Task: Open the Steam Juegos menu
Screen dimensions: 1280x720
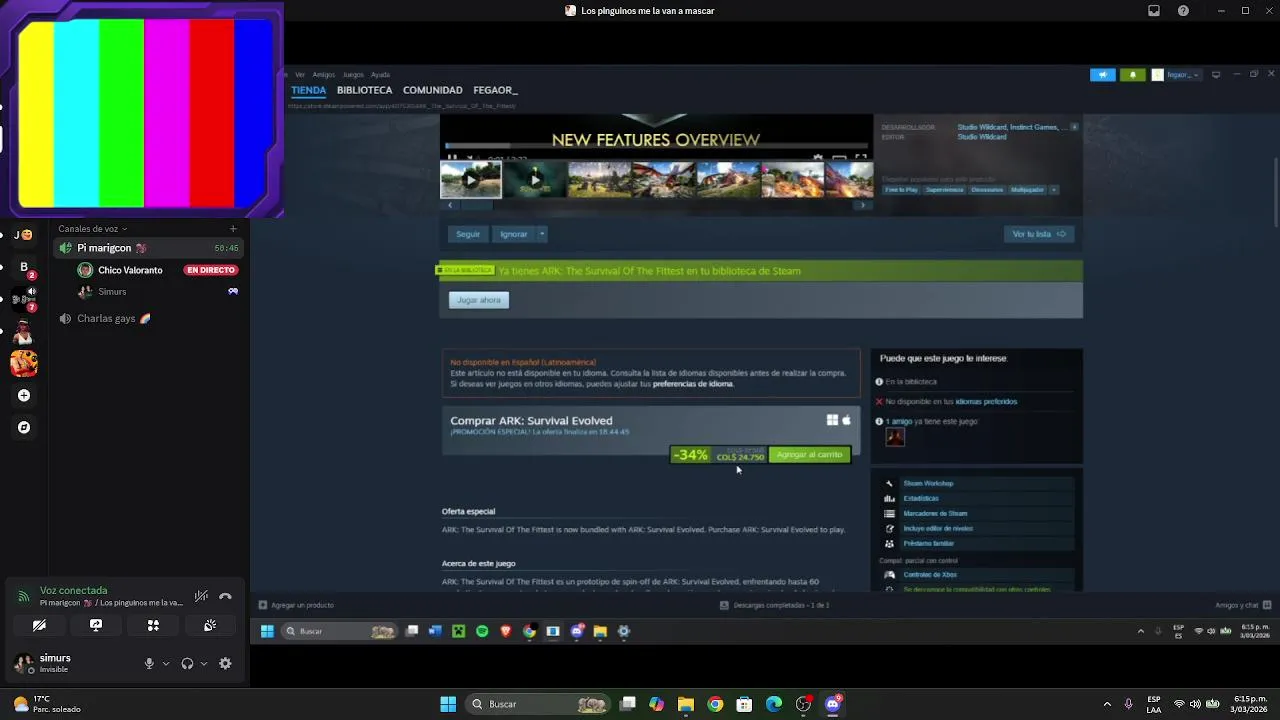Action: tap(353, 75)
